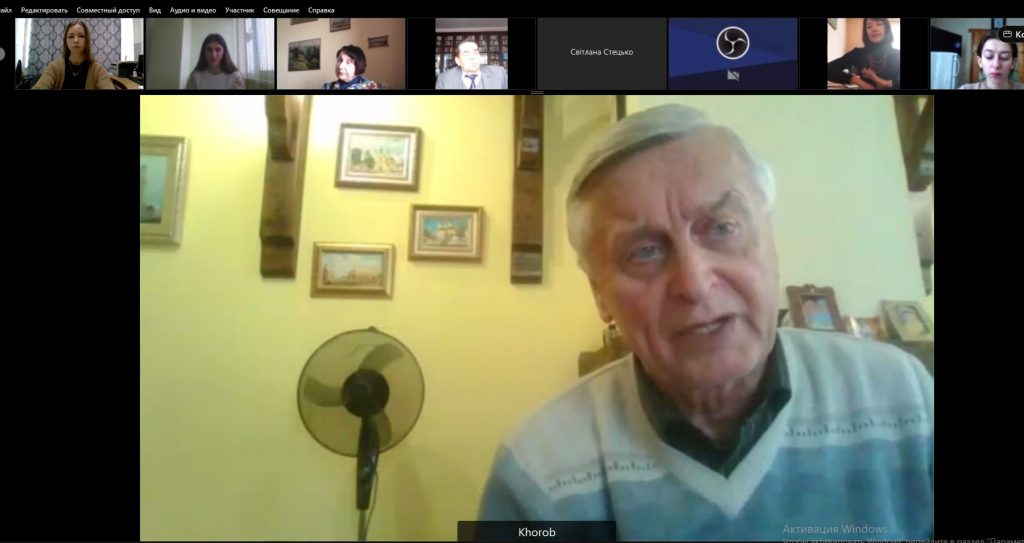Open the Участник menu

240,10
